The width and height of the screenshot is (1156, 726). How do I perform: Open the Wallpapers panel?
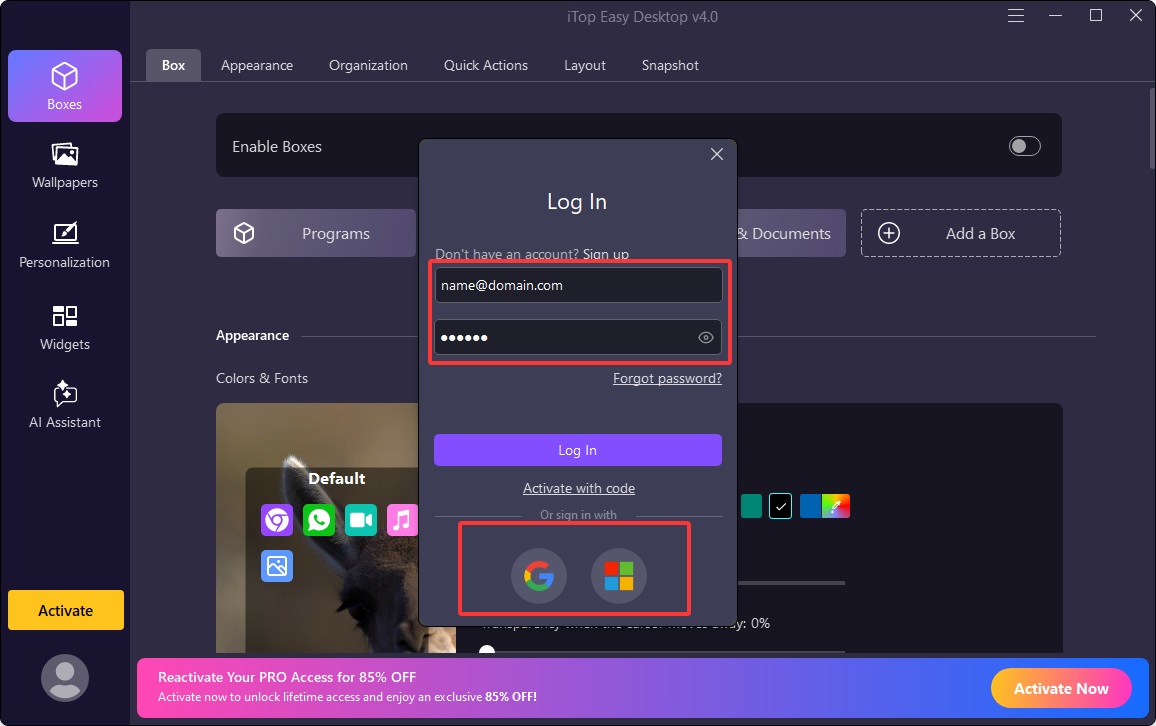tap(64, 165)
